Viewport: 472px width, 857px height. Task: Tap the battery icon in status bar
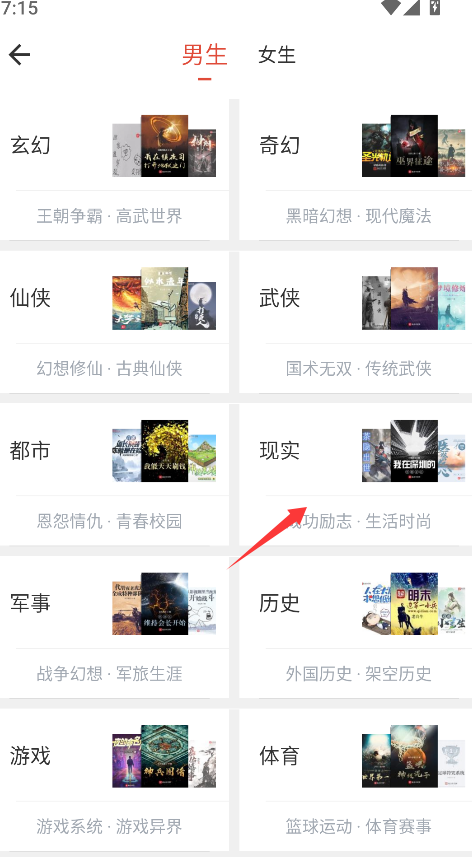point(435,7)
